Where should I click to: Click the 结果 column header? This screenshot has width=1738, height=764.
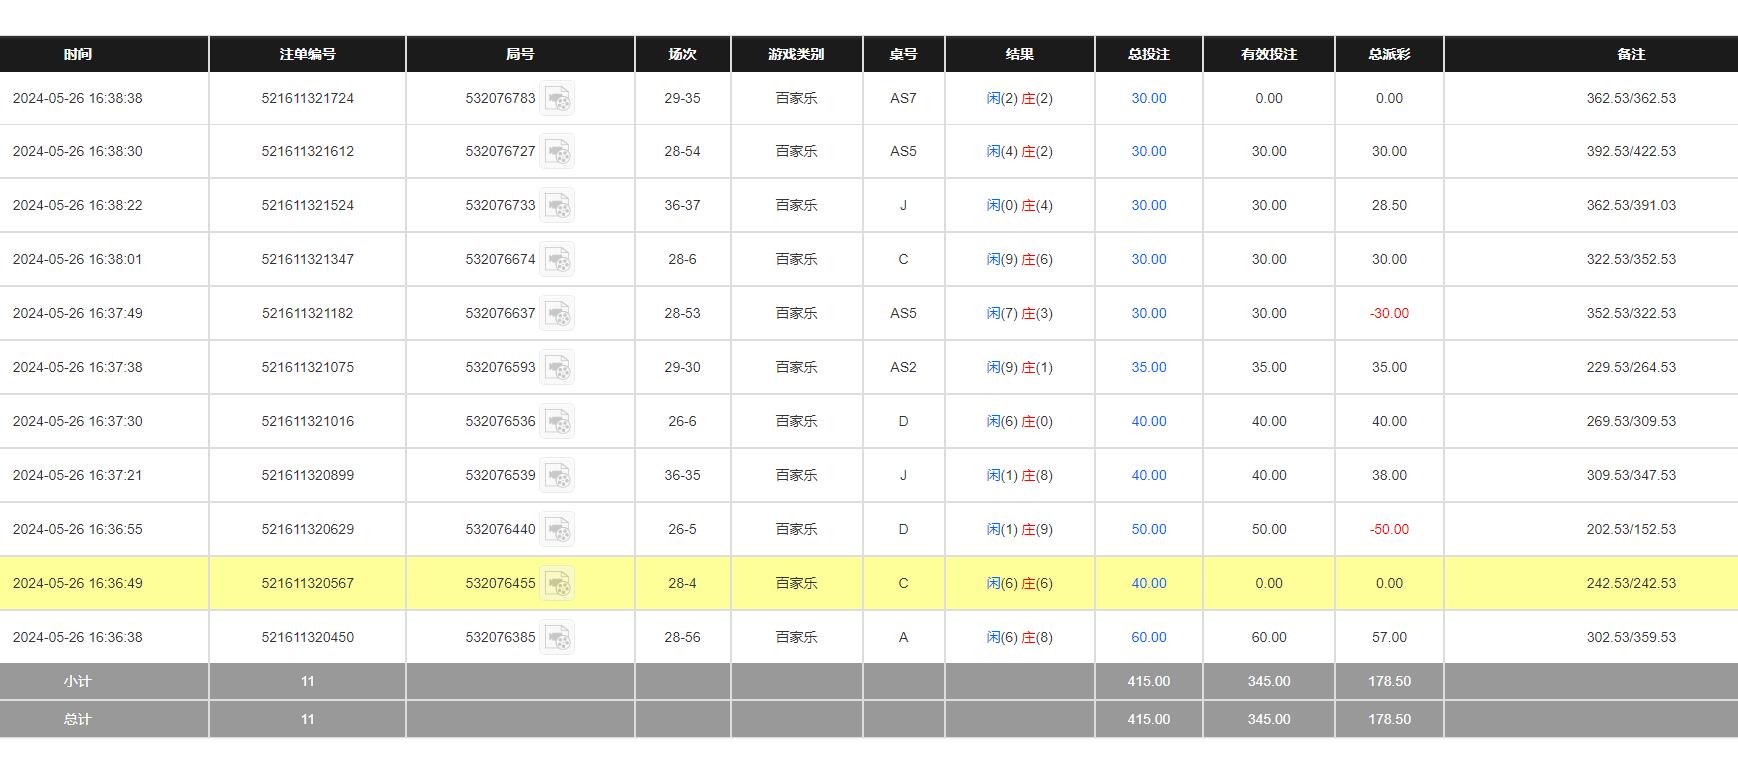tap(1020, 54)
